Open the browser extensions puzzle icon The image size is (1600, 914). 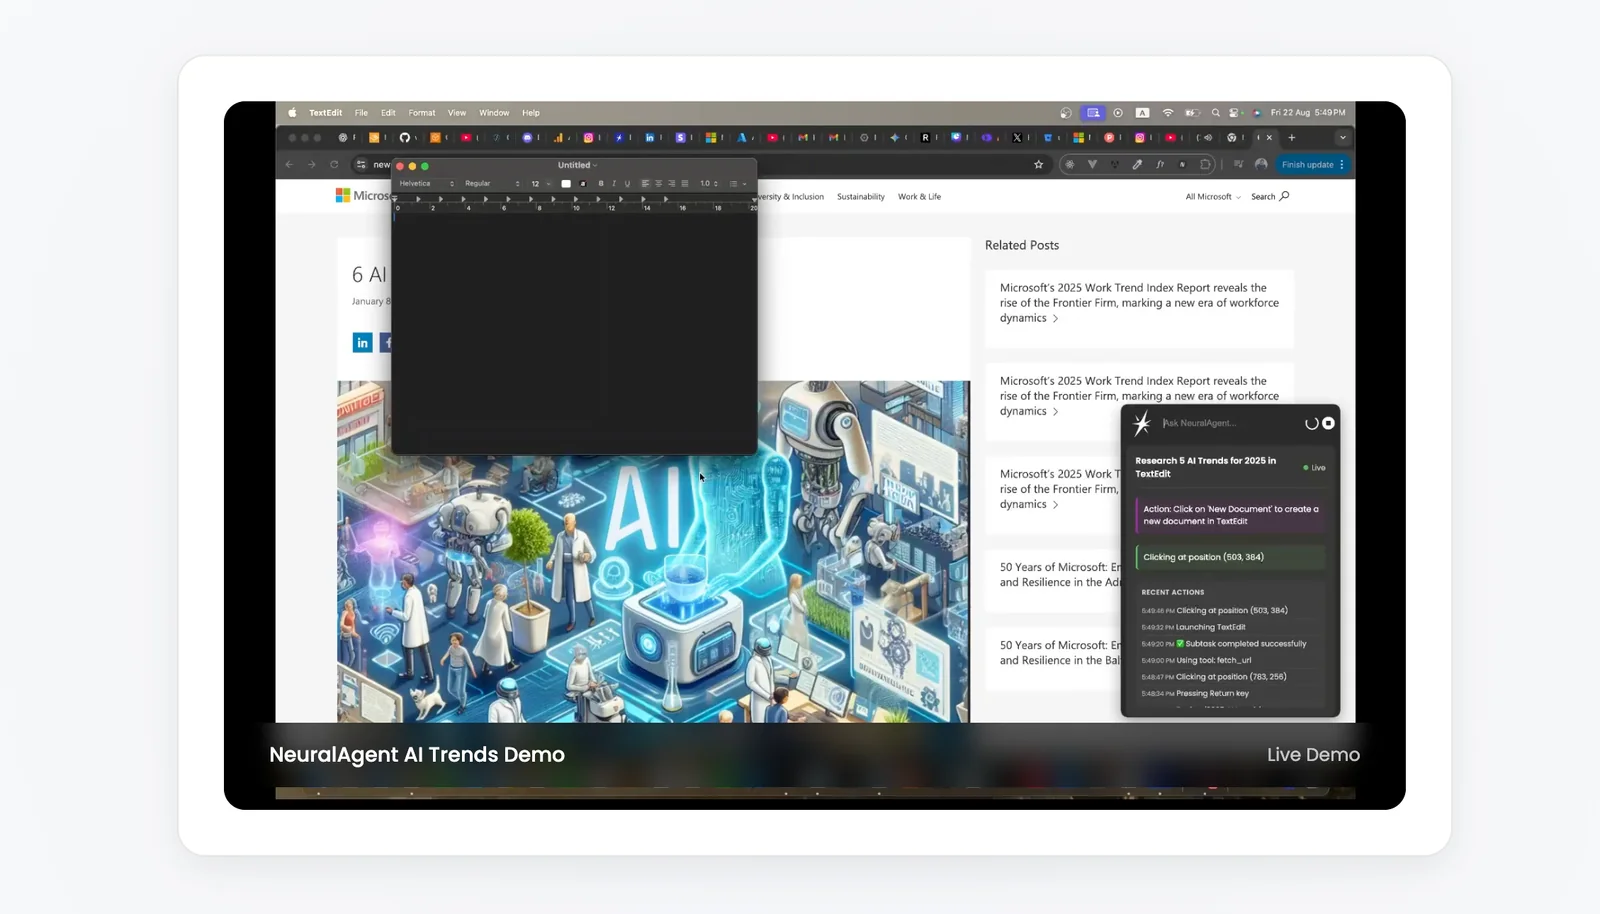point(1205,165)
